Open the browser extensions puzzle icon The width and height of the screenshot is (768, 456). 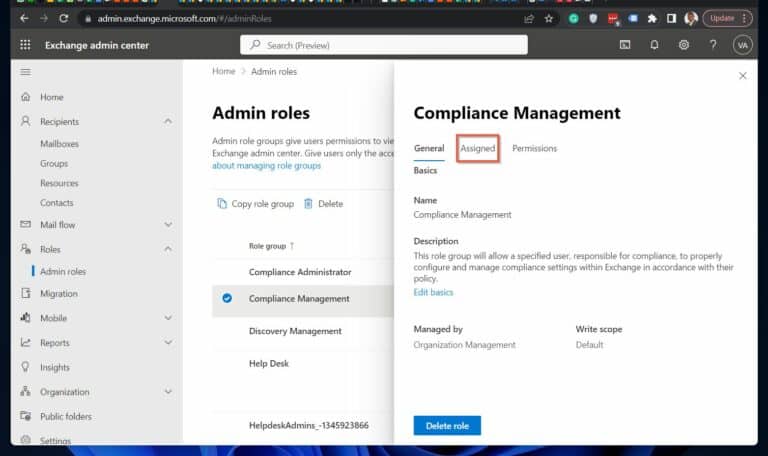click(x=652, y=19)
